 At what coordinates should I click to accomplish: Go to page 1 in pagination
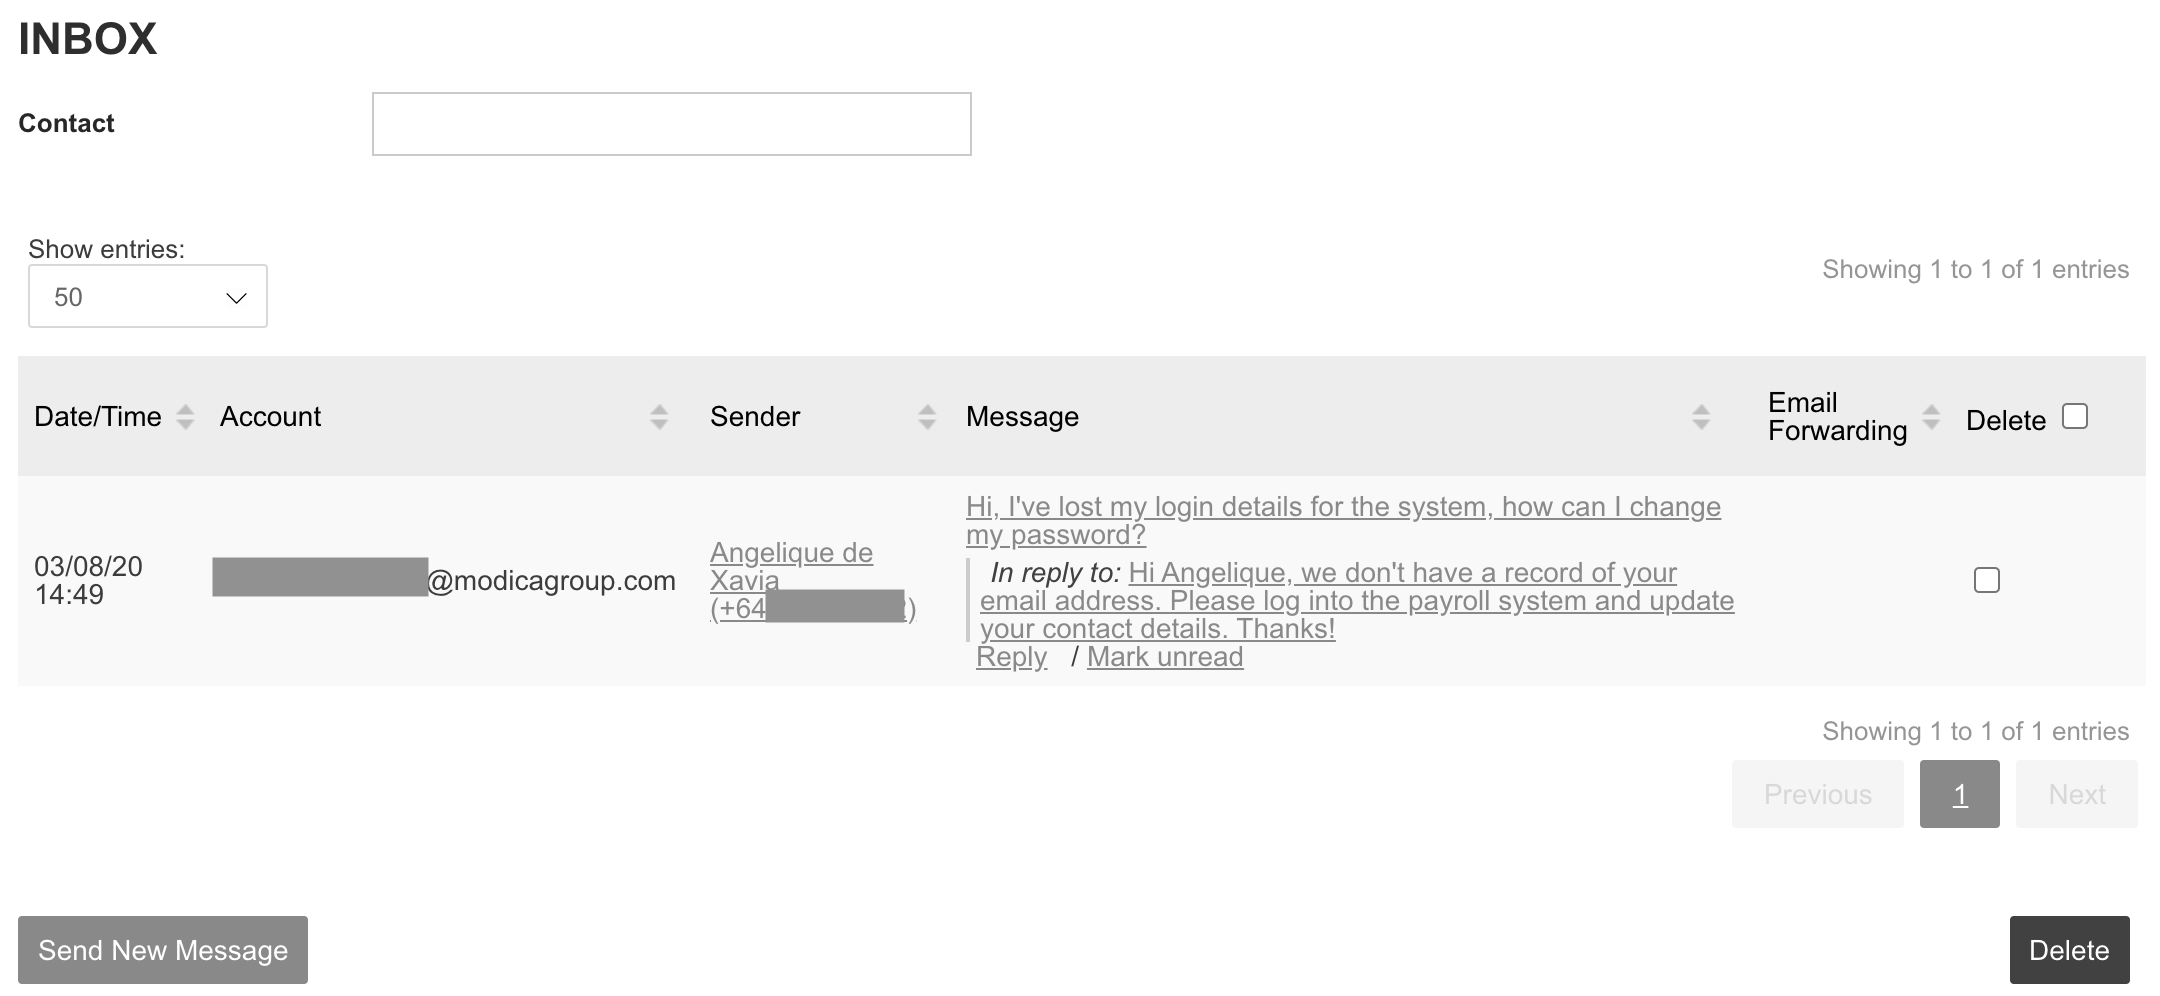point(1959,794)
